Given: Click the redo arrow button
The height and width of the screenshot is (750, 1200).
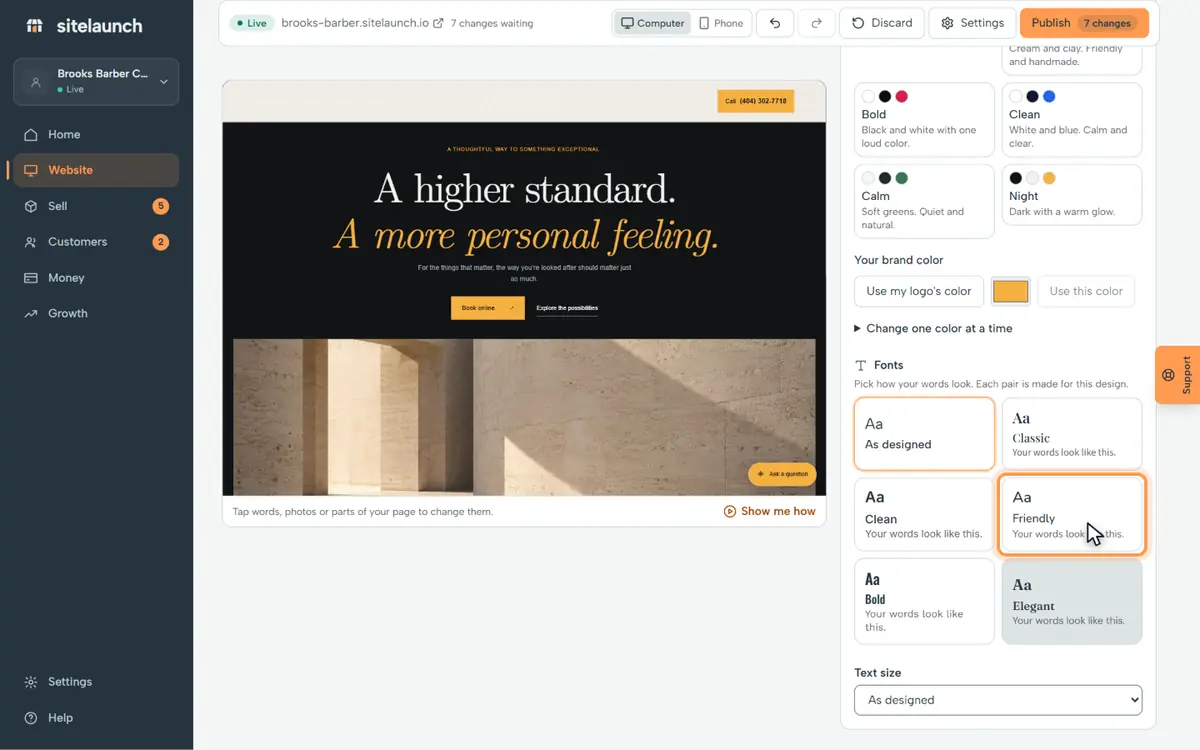Looking at the screenshot, I should point(817,23).
